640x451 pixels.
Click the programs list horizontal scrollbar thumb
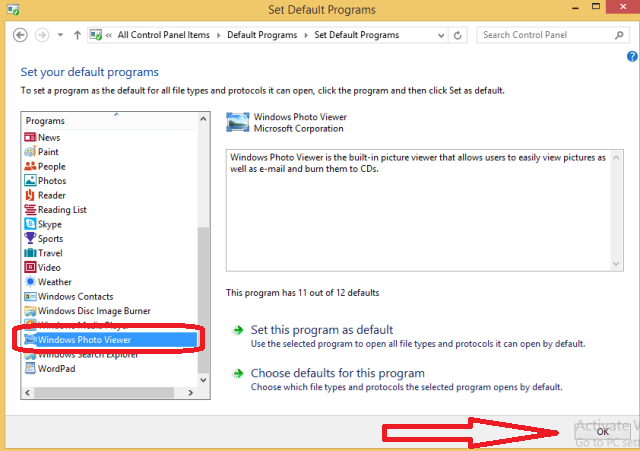[104, 393]
